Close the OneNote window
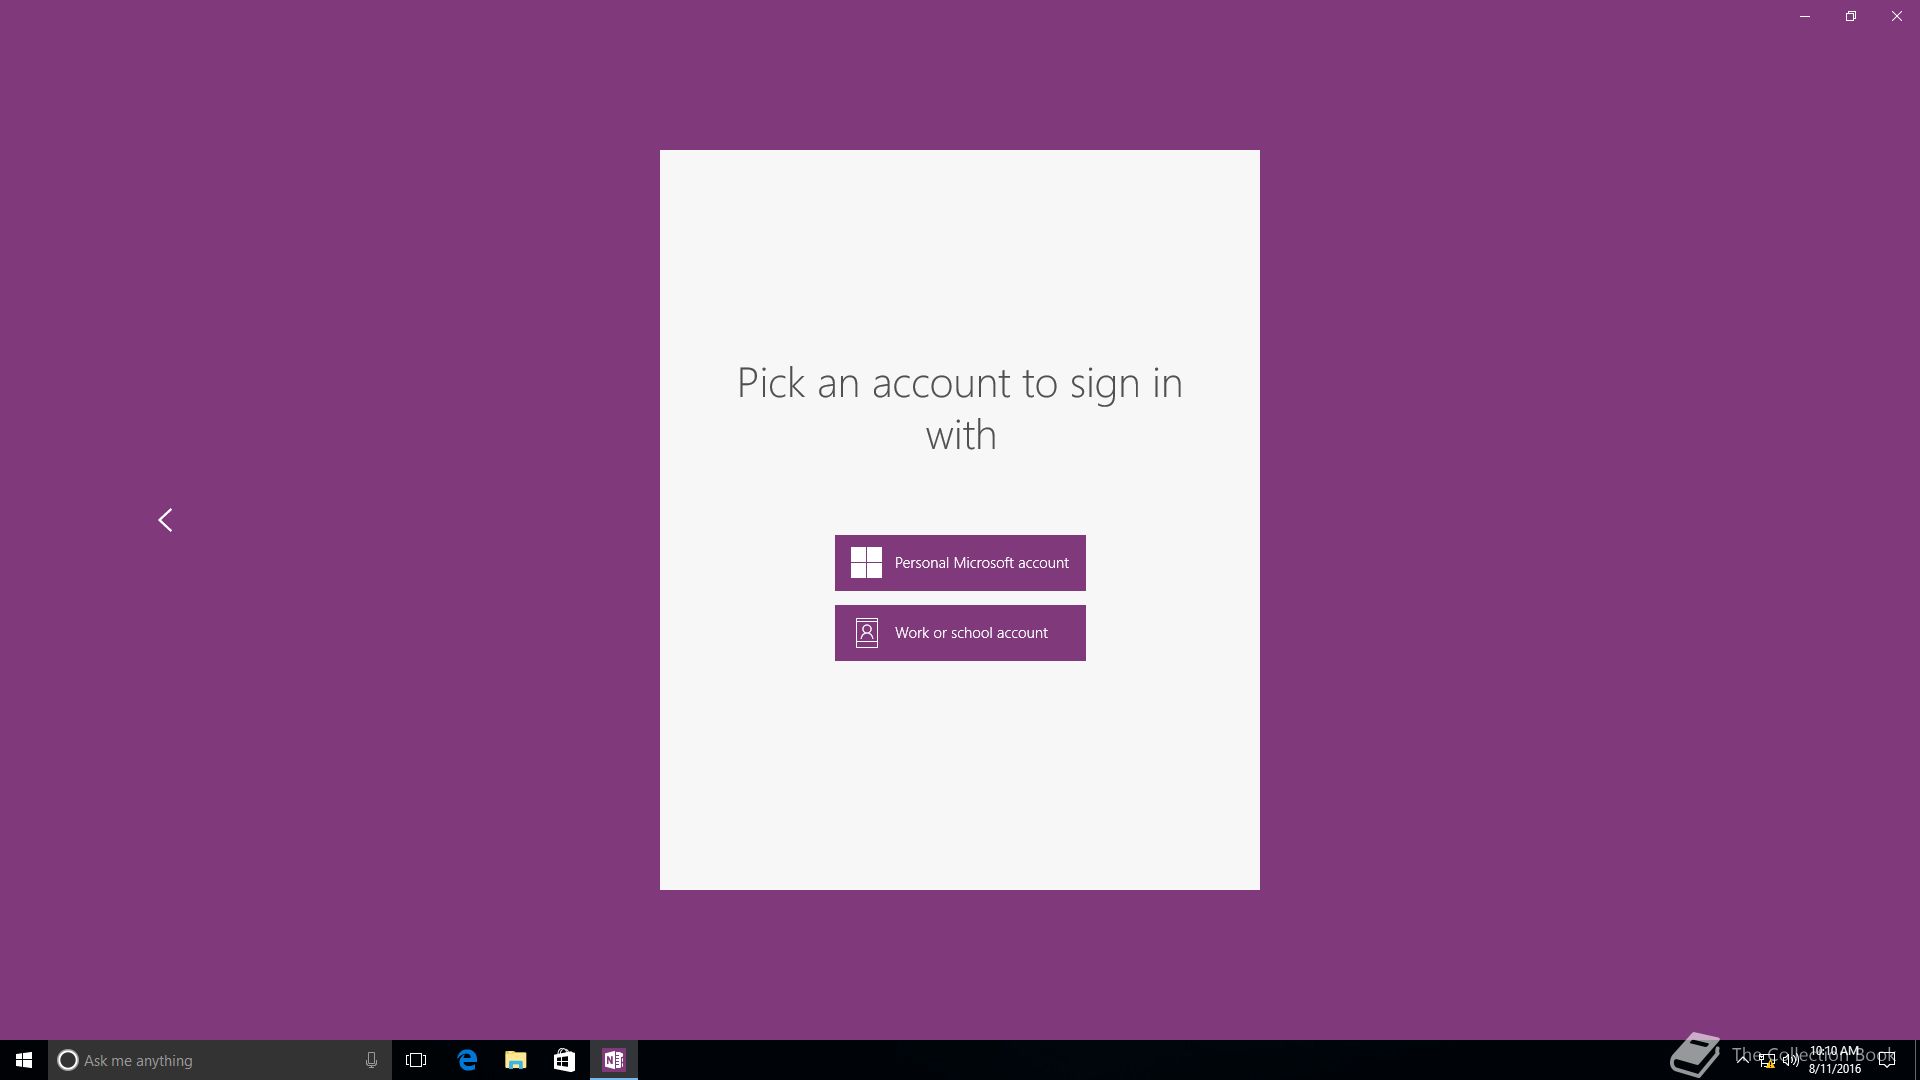The width and height of the screenshot is (1920, 1080). point(1897,16)
